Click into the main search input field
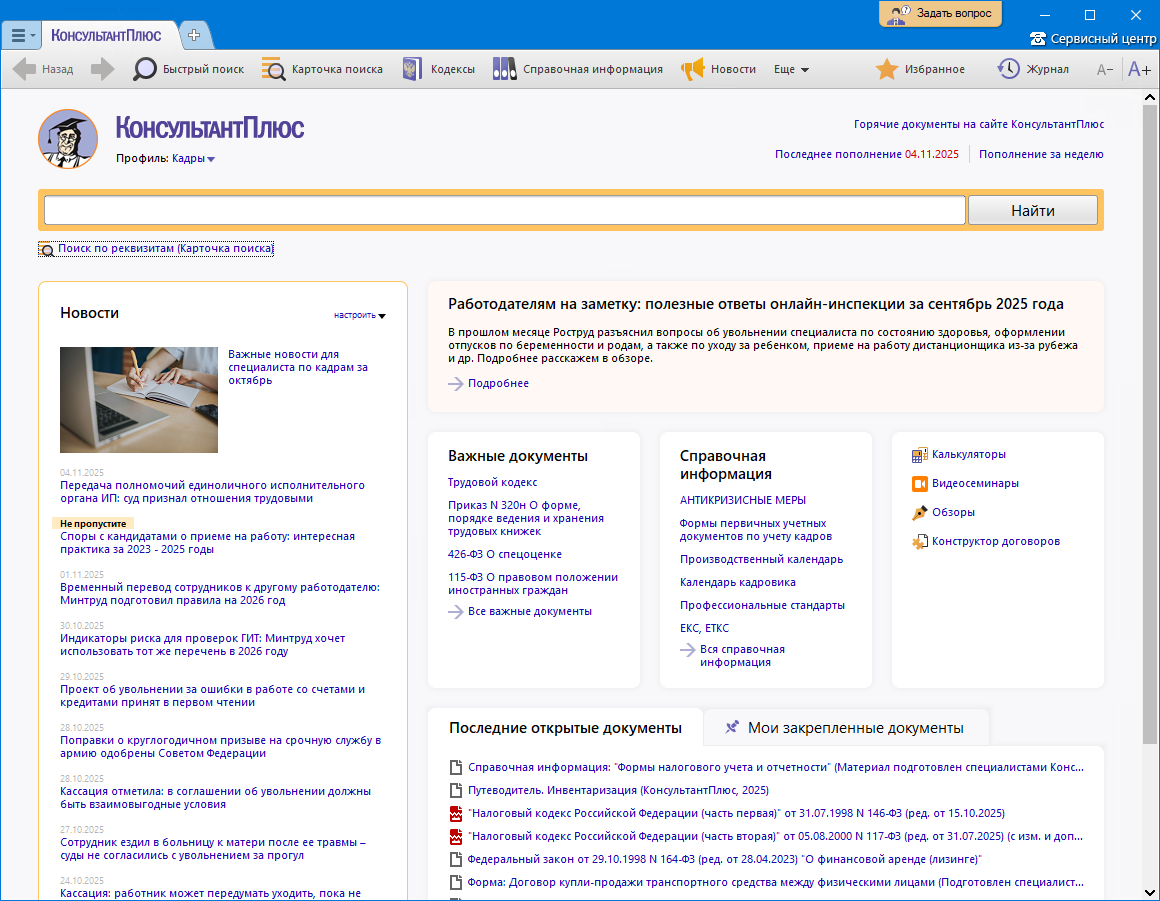Screen dimensions: 1160x901 click(504, 210)
